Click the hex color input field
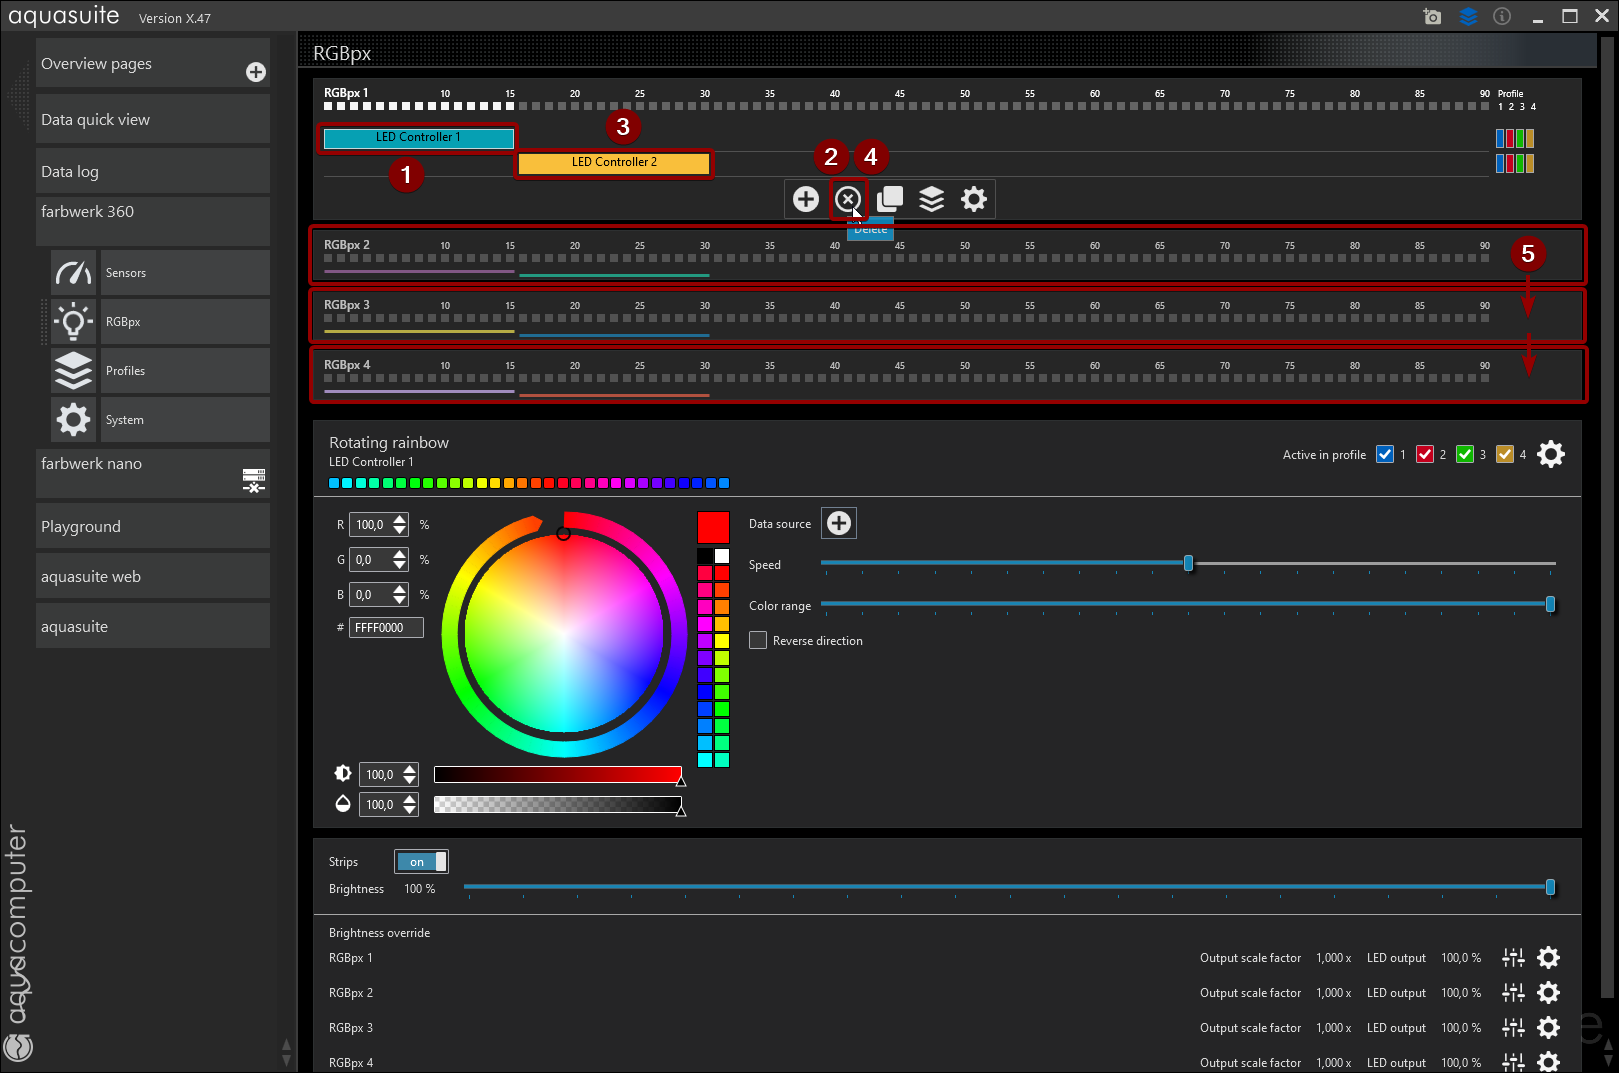 tap(386, 628)
